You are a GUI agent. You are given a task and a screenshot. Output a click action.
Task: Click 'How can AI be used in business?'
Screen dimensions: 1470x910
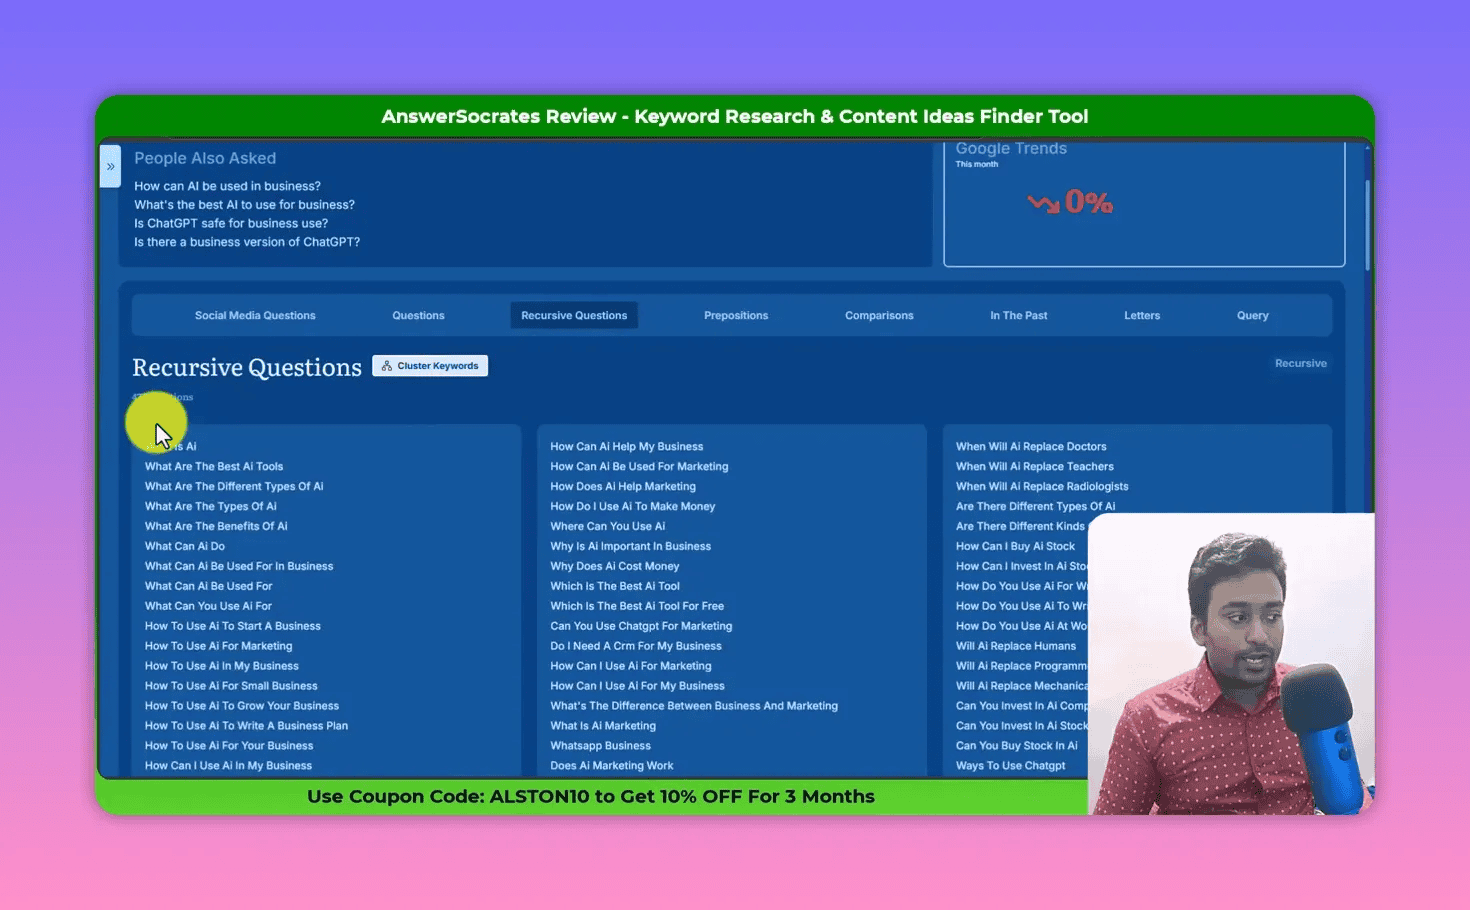227,186
